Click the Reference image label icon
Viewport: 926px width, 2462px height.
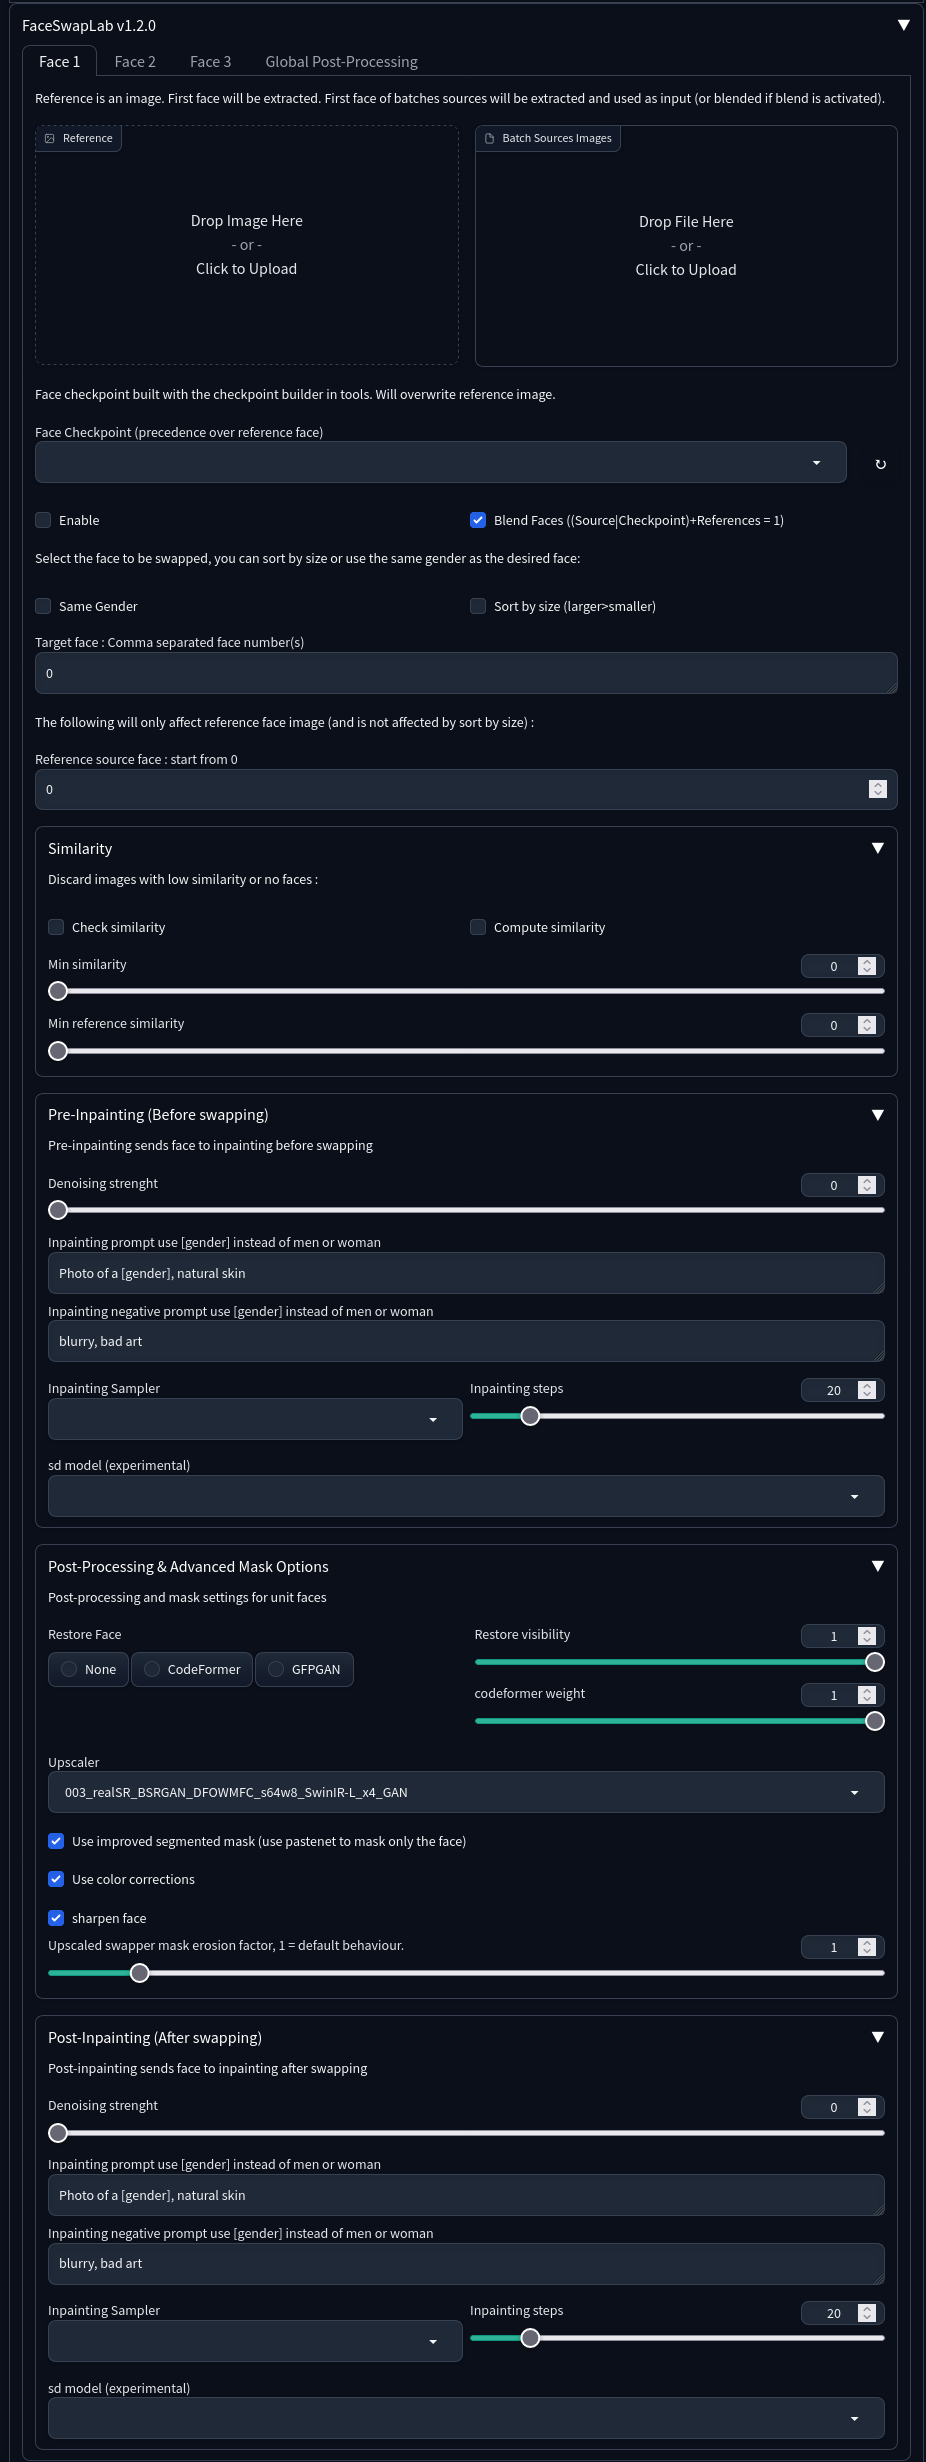tap(50, 138)
